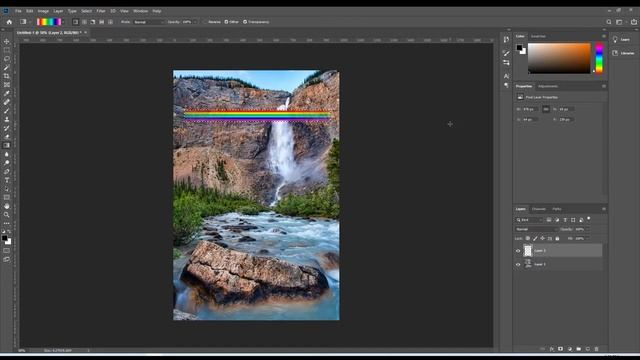This screenshot has width=640, height=360.
Task: Click the create new group folder icon
Action: (579, 349)
